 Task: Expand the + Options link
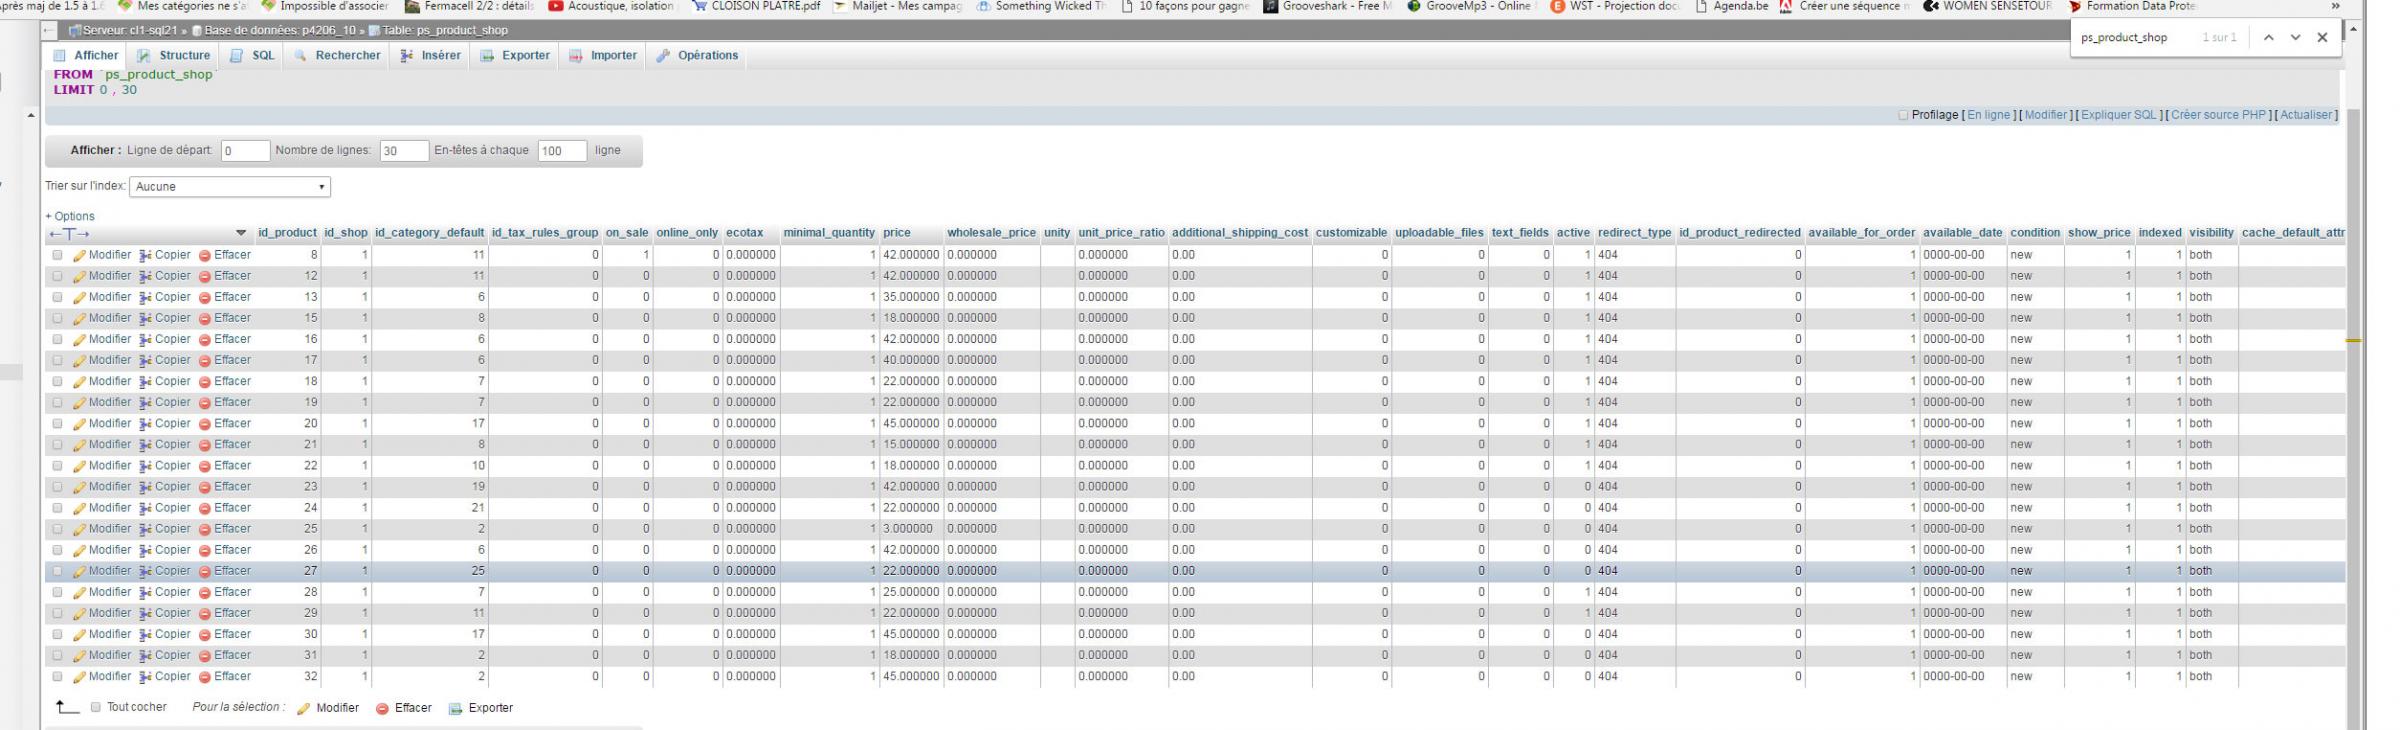(x=70, y=216)
